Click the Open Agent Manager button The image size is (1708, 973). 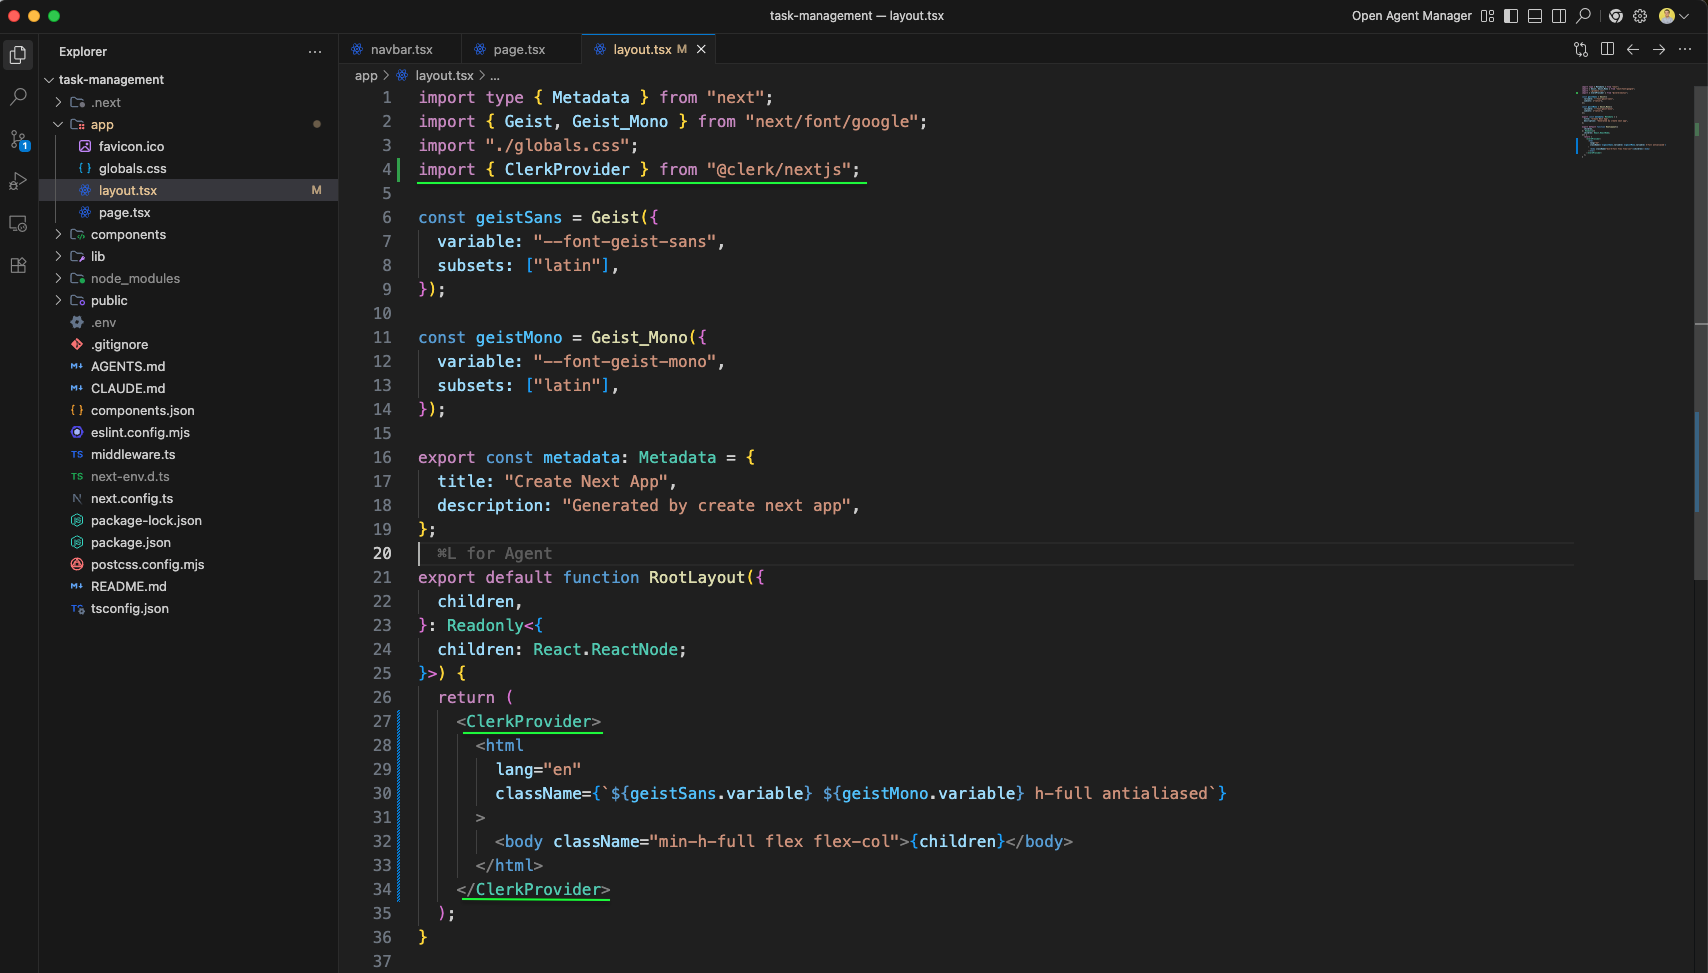(1411, 16)
